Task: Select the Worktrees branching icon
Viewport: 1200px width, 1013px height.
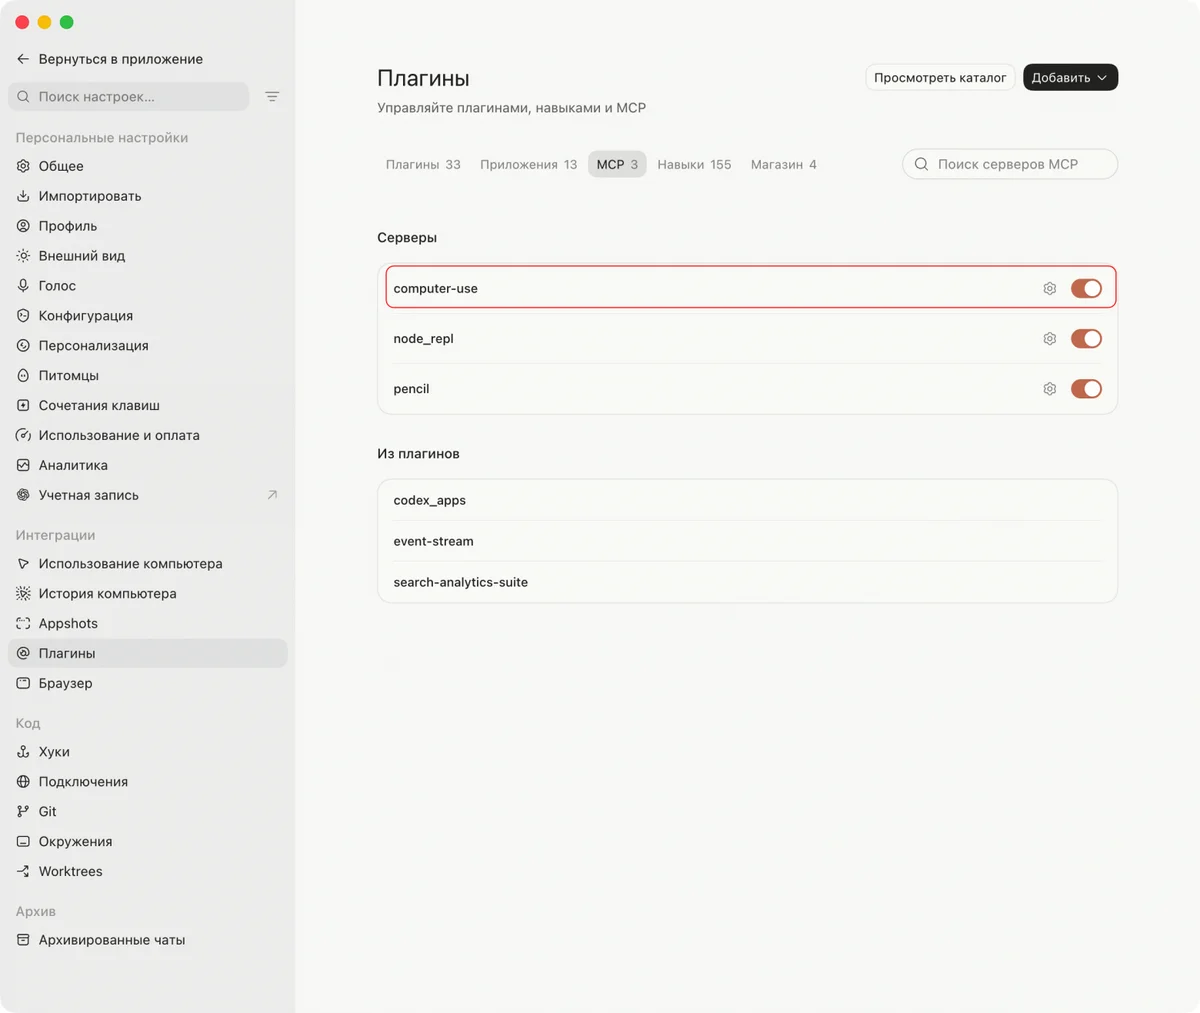Action: (23, 872)
